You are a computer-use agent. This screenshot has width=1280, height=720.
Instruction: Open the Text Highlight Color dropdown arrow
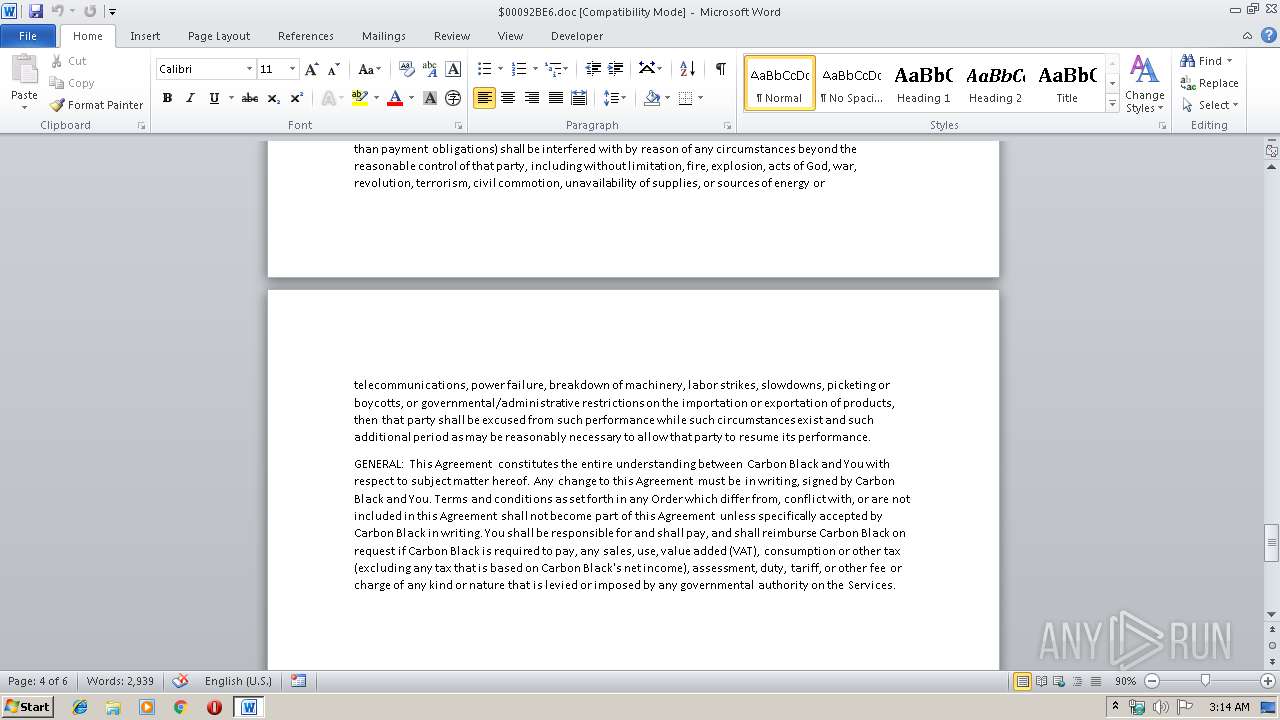[x=376, y=98]
